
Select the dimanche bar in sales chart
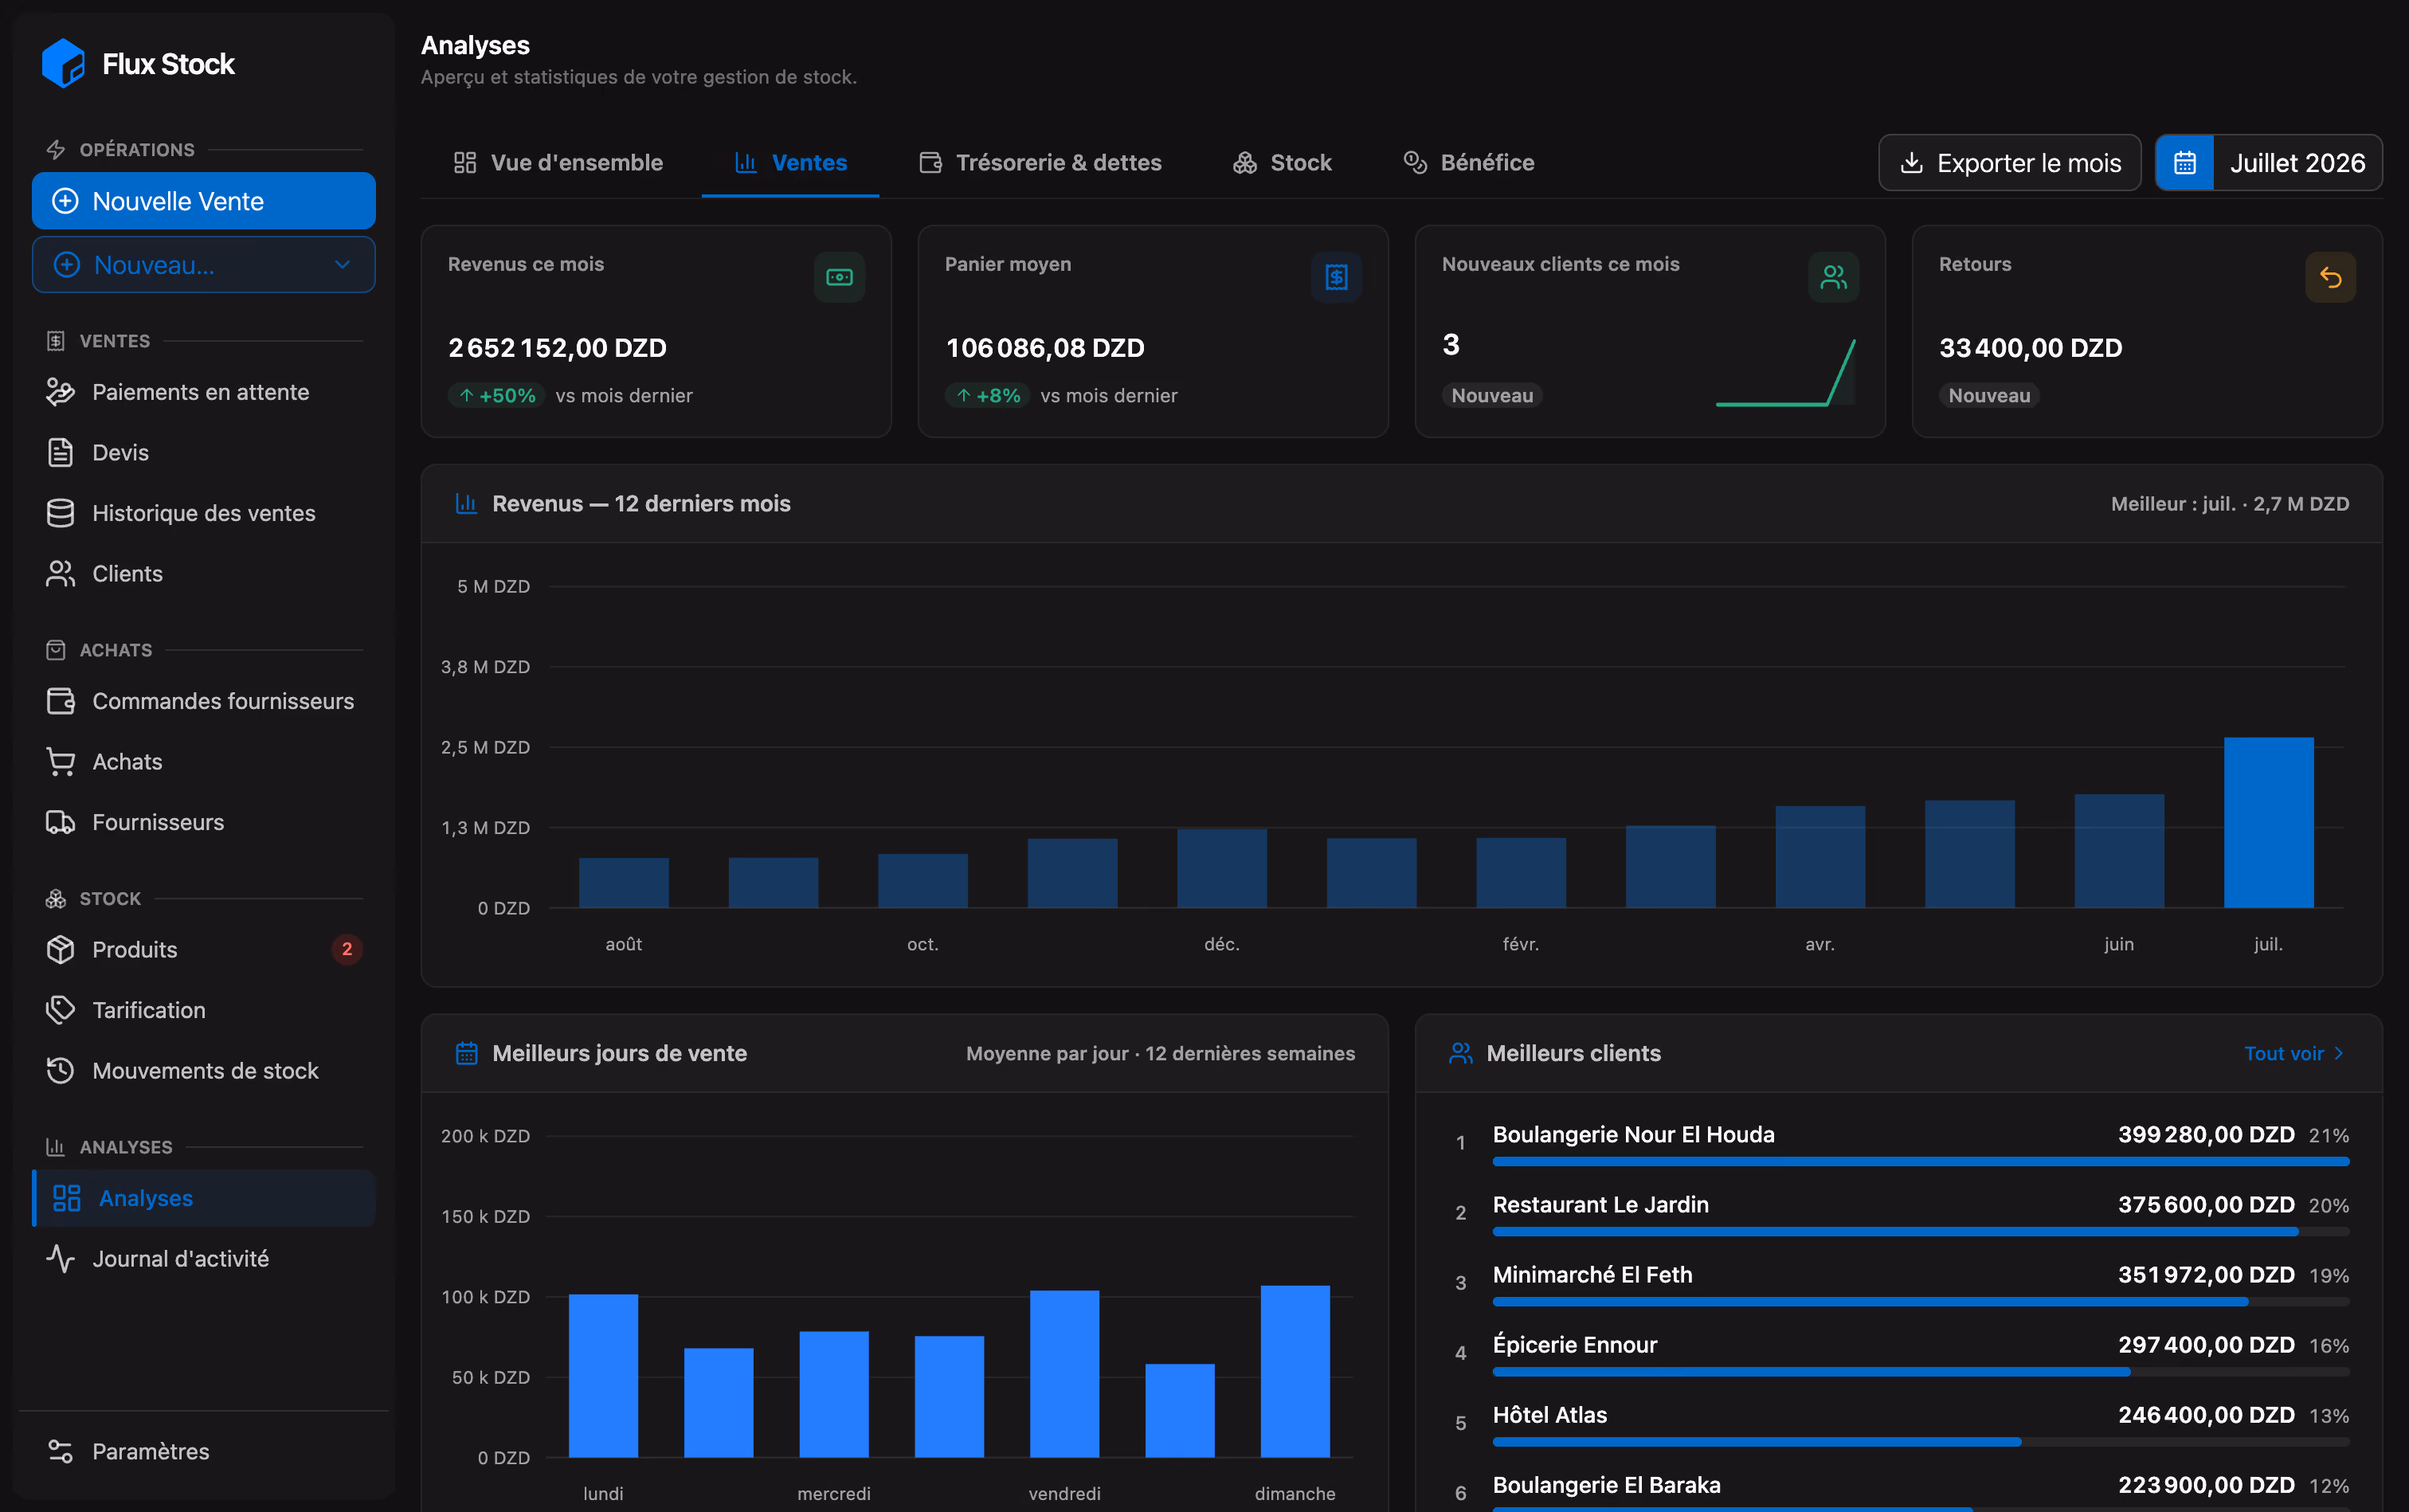click(x=1295, y=1371)
